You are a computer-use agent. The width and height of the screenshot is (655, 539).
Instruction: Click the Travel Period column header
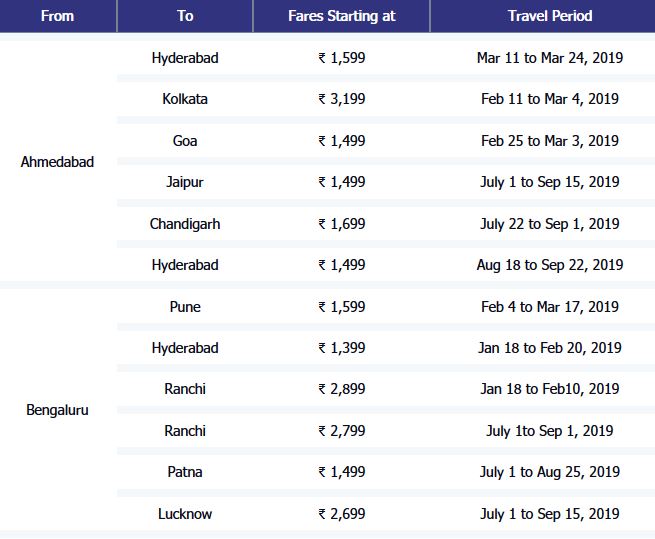(549, 16)
